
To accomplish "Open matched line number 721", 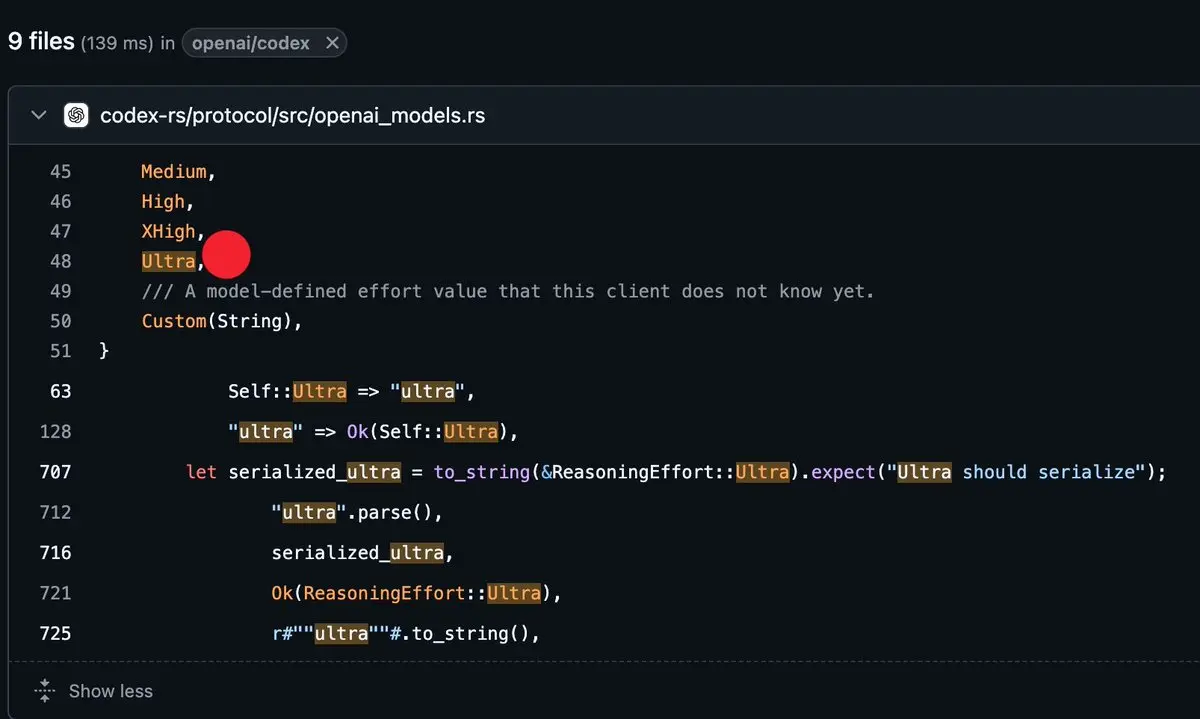I will click(56, 594).
